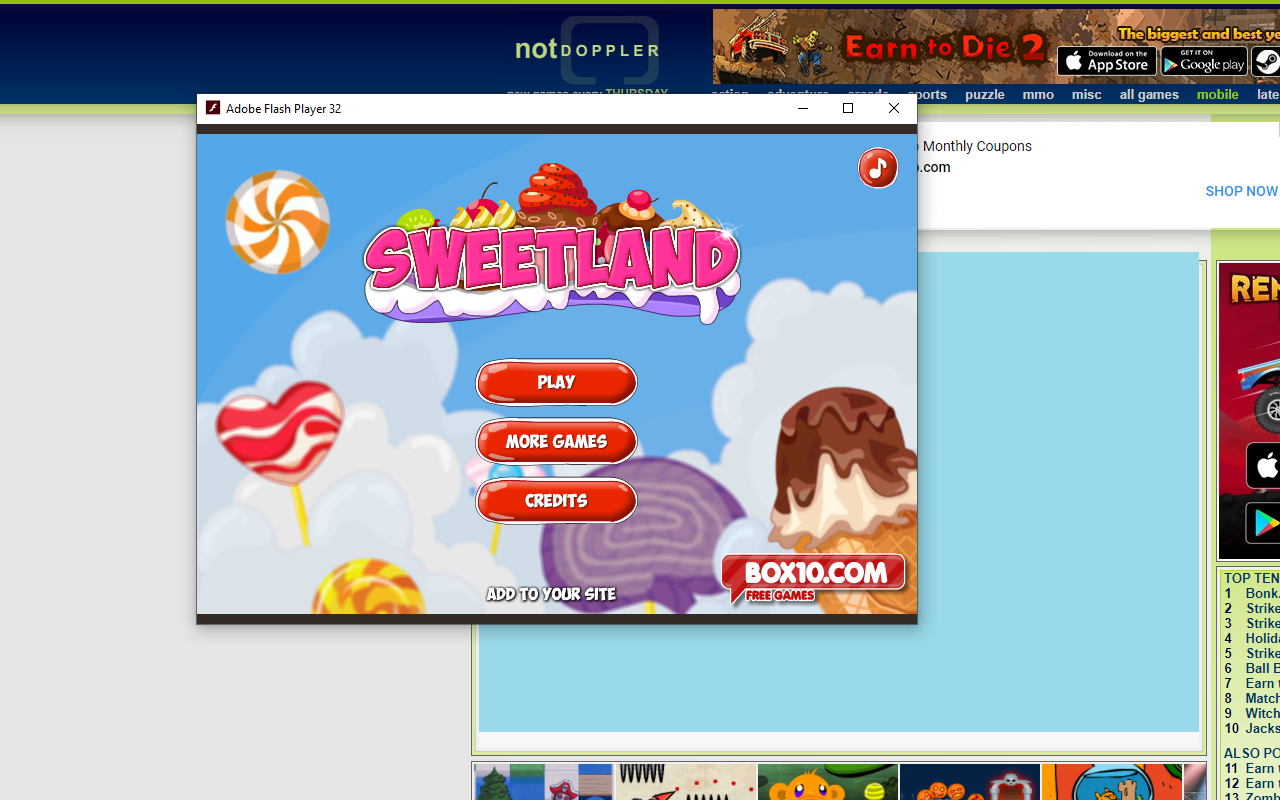The image size is (1280, 800).
Task: Open the Get it on Google Play badge
Action: [1204, 61]
